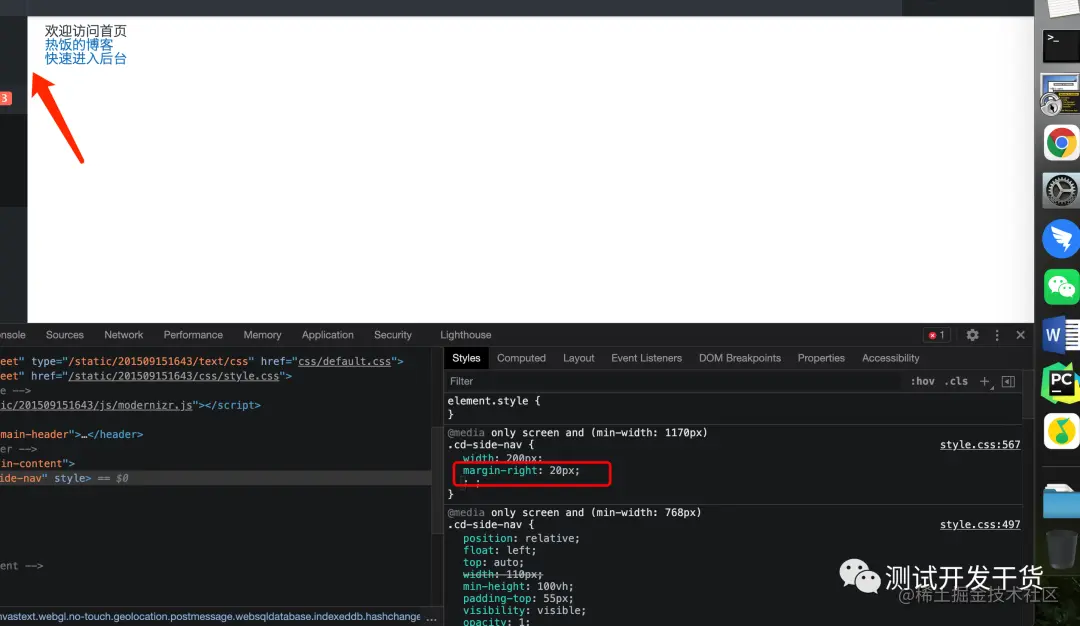Open the text document icon atop dock

[x=1063, y=8]
